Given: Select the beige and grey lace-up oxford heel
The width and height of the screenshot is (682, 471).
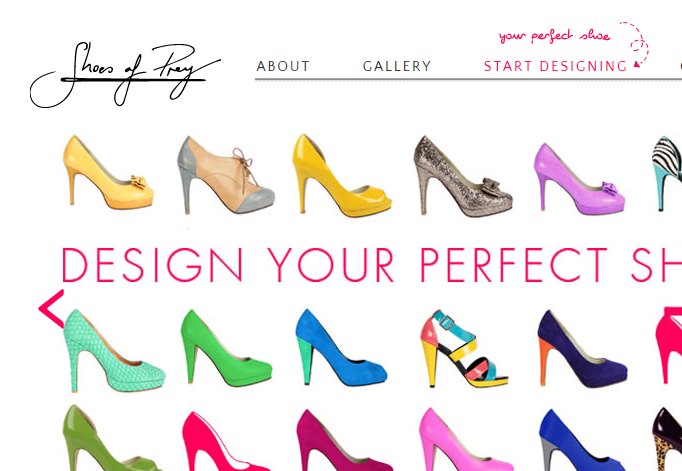Looking at the screenshot, I should pos(226,175).
